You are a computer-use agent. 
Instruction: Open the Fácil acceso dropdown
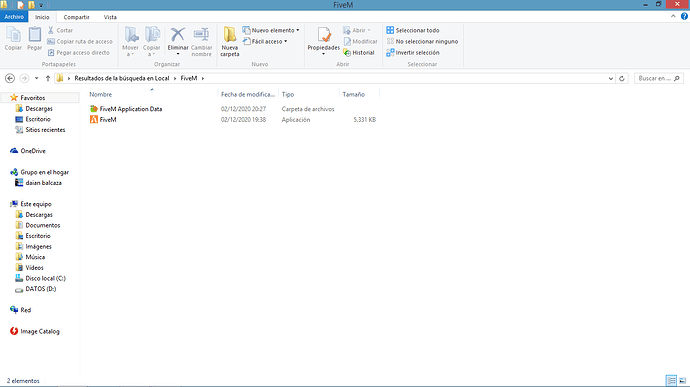click(286, 41)
